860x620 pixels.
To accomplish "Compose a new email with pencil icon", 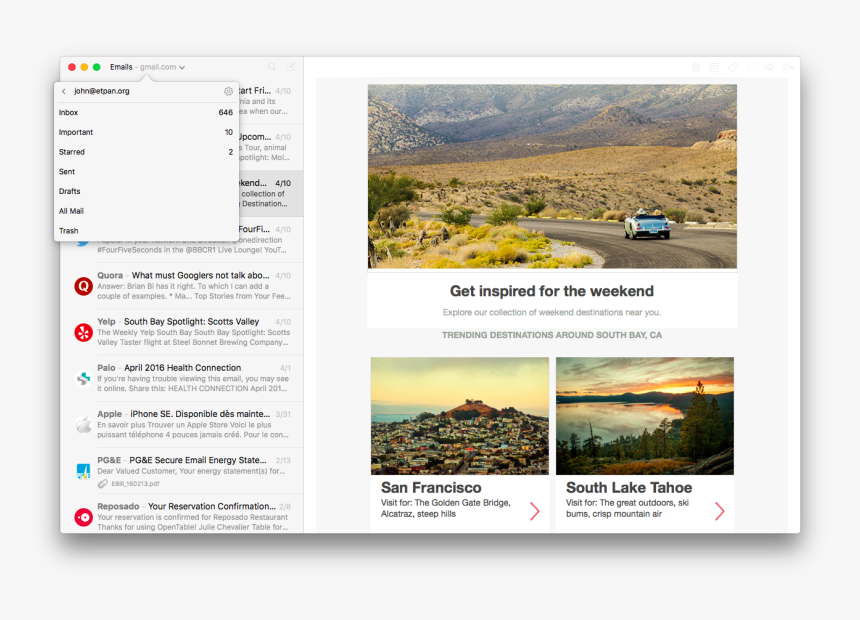I will click(x=290, y=66).
